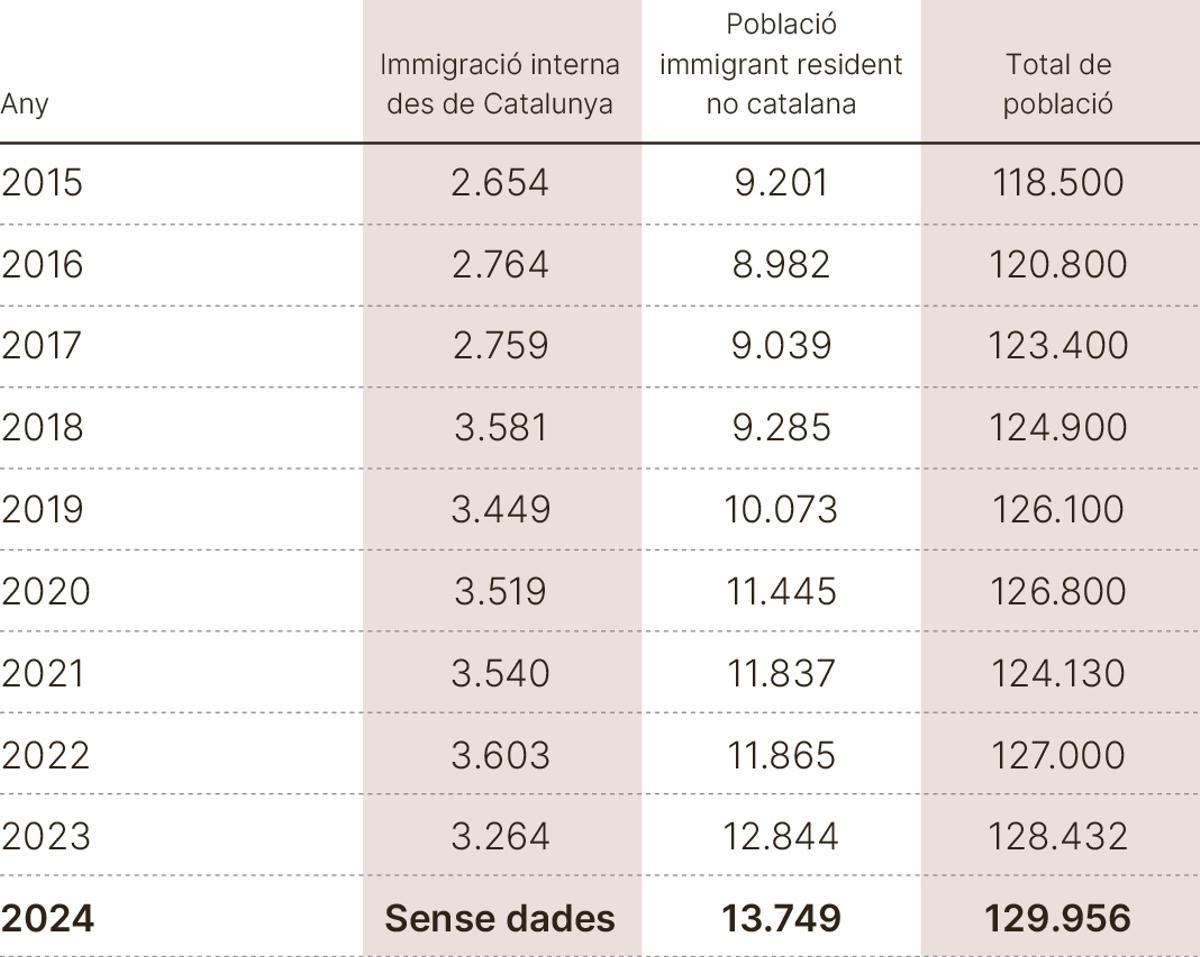
Task: Click the 2015 year row label
Action: click(x=42, y=183)
